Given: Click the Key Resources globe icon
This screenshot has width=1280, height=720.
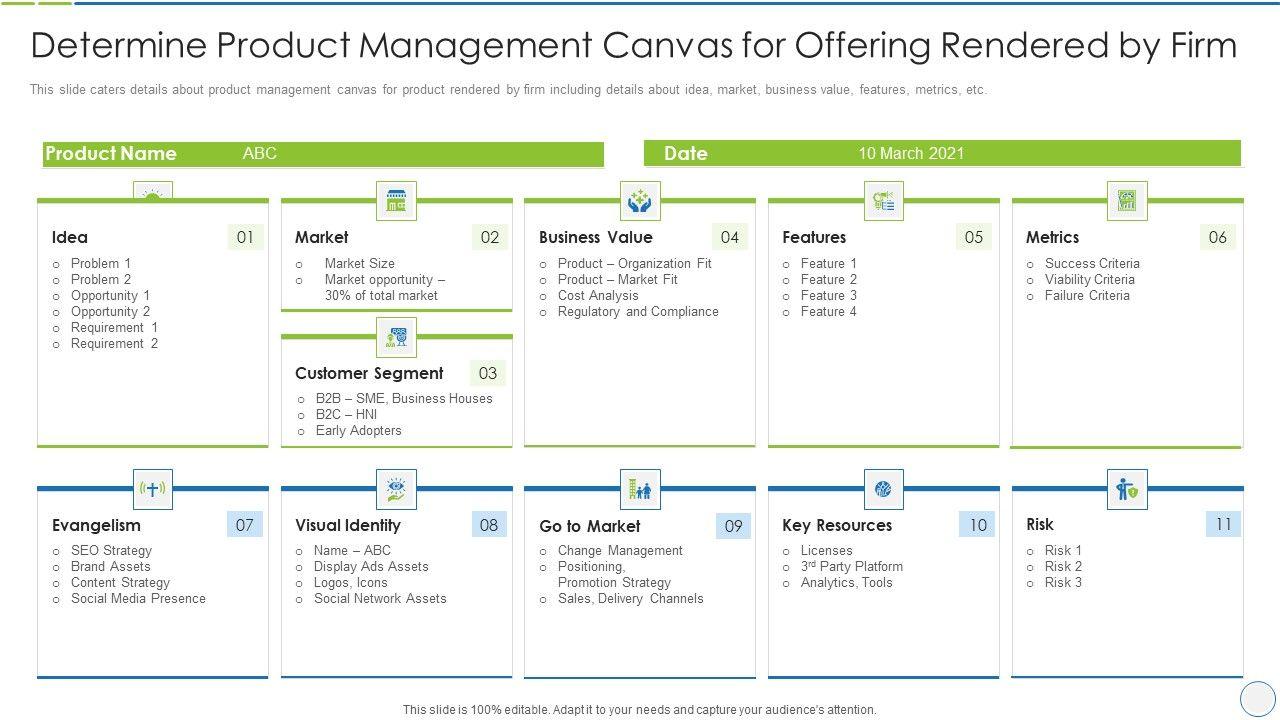Looking at the screenshot, I should (884, 489).
